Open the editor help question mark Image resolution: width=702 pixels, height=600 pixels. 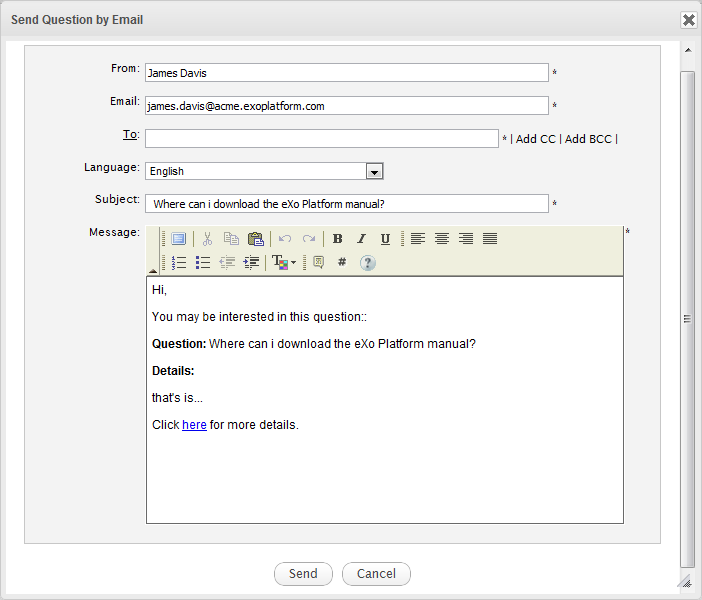367,263
